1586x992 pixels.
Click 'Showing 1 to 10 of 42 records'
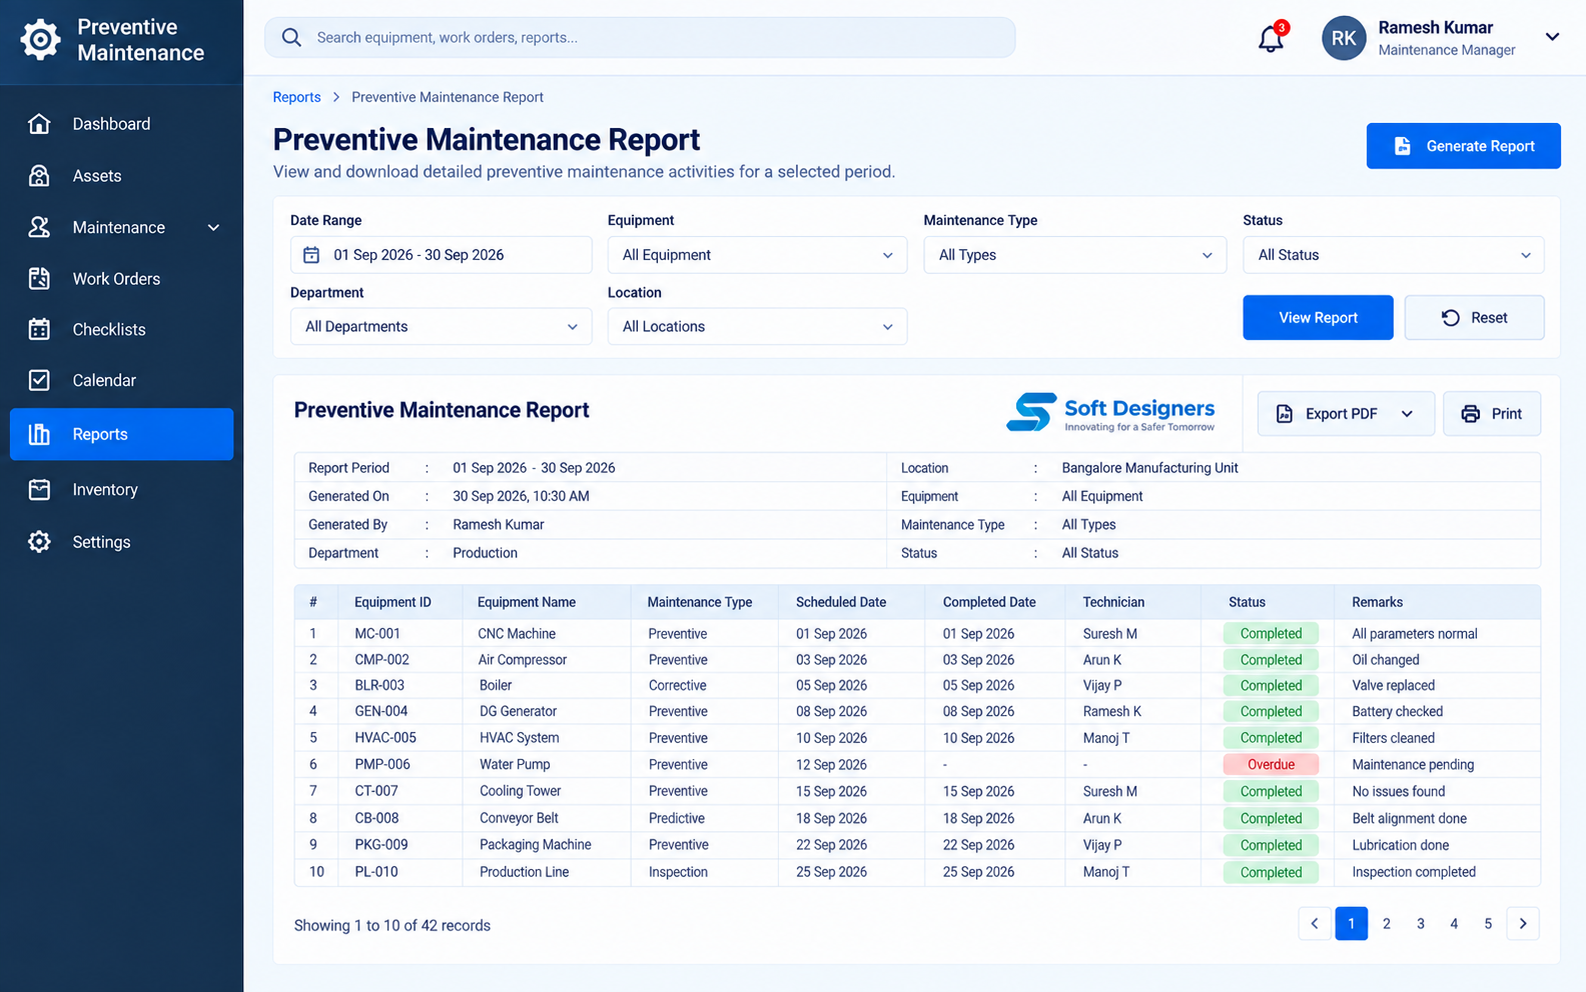point(392,926)
